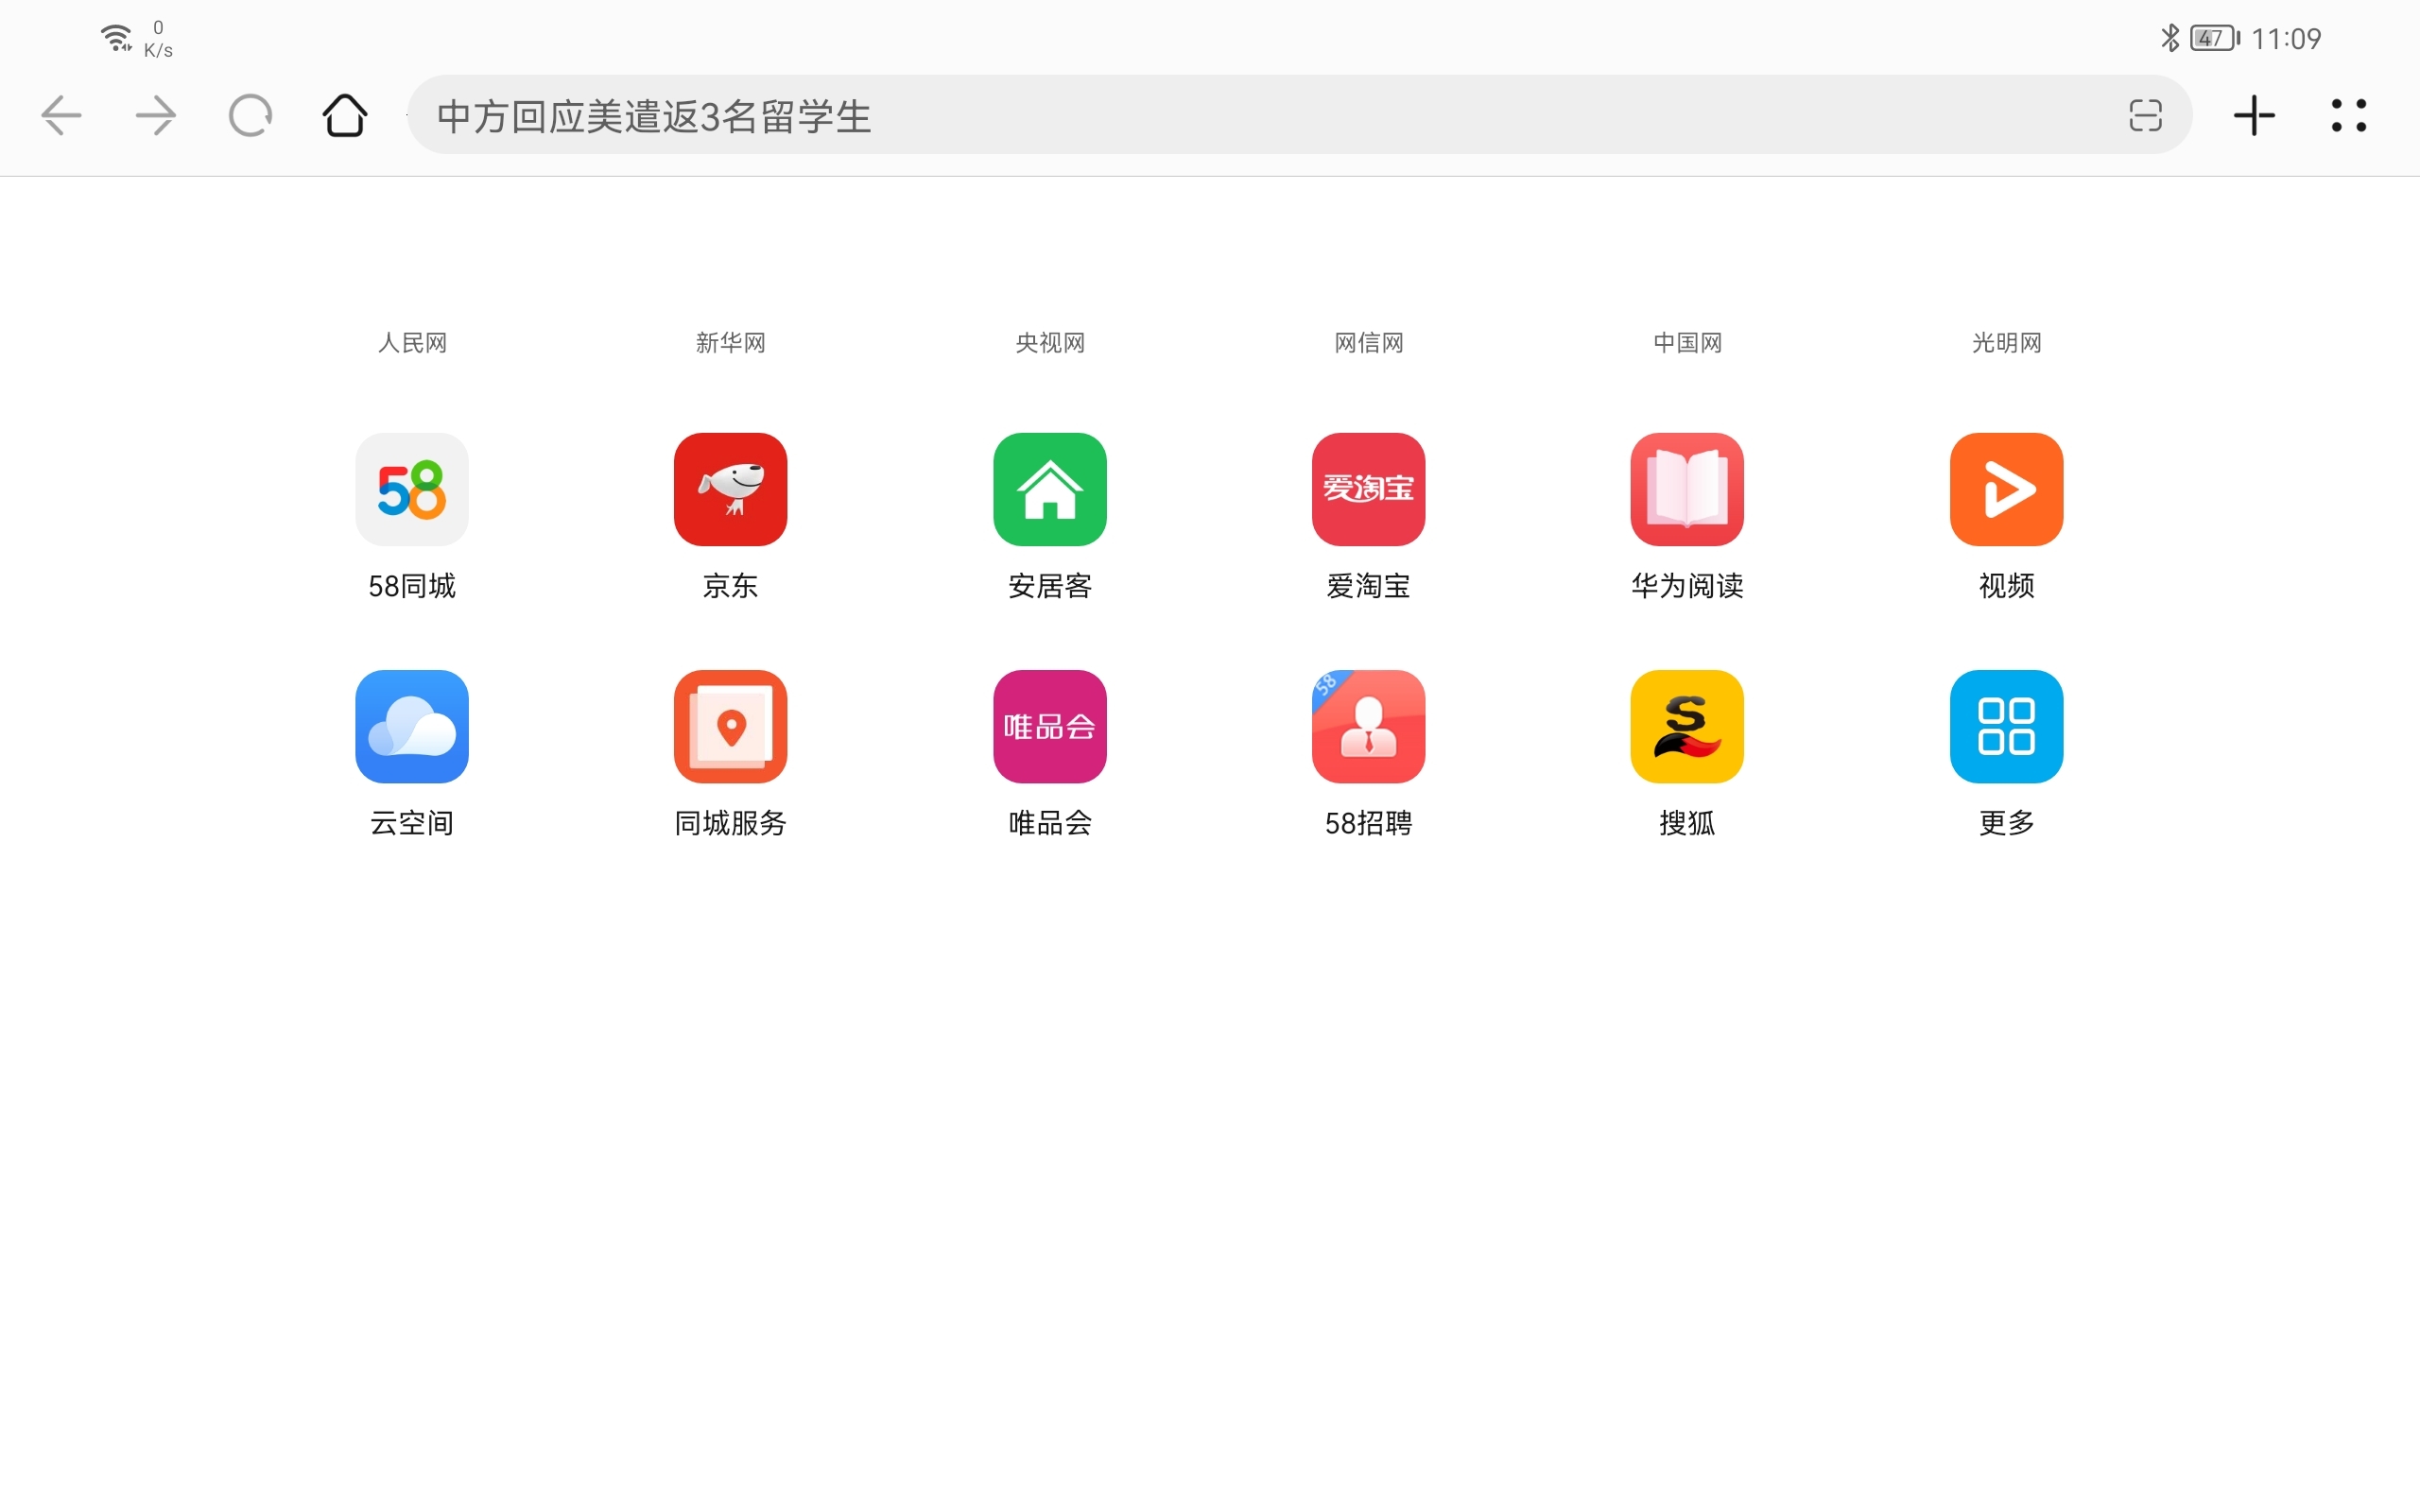This screenshot has height=1512, width=2420.
Task: Tap the scan QR code icon
Action: (2145, 116)
